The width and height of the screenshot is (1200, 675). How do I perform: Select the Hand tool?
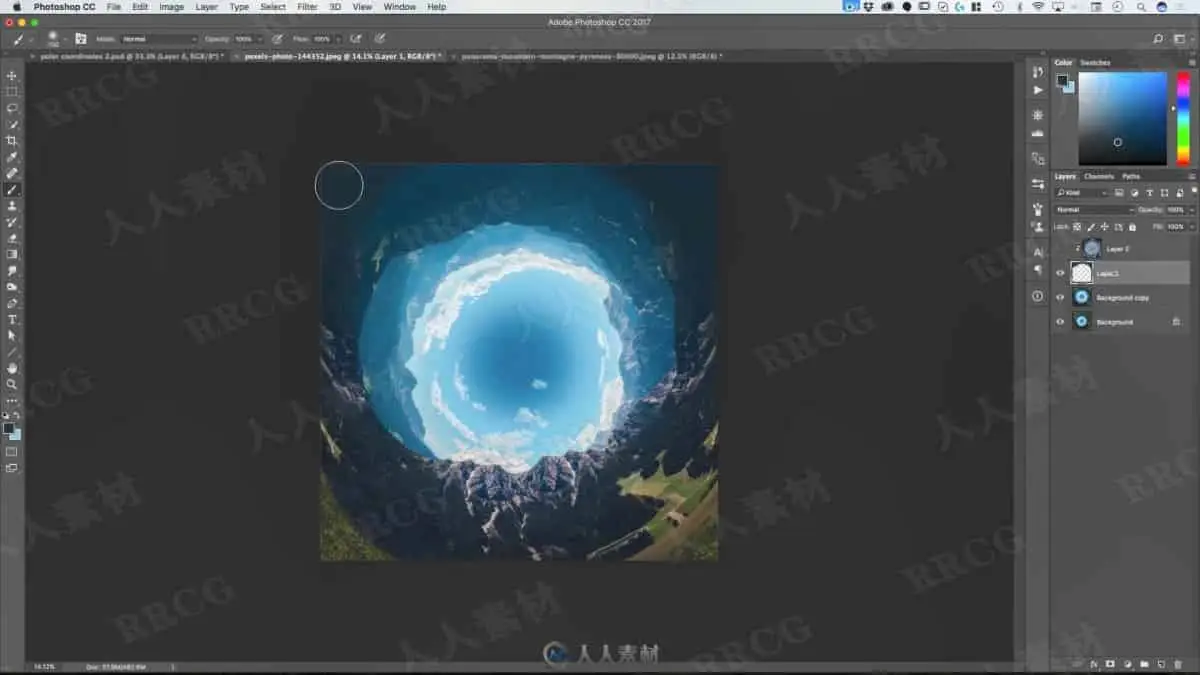12,368
